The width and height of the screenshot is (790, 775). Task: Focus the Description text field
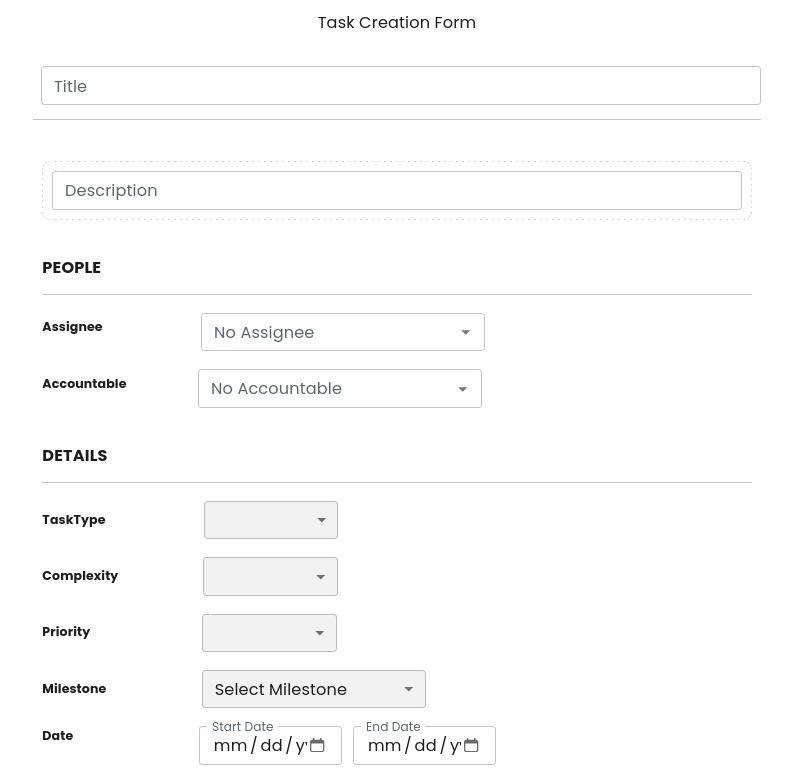tap(396, 190)
